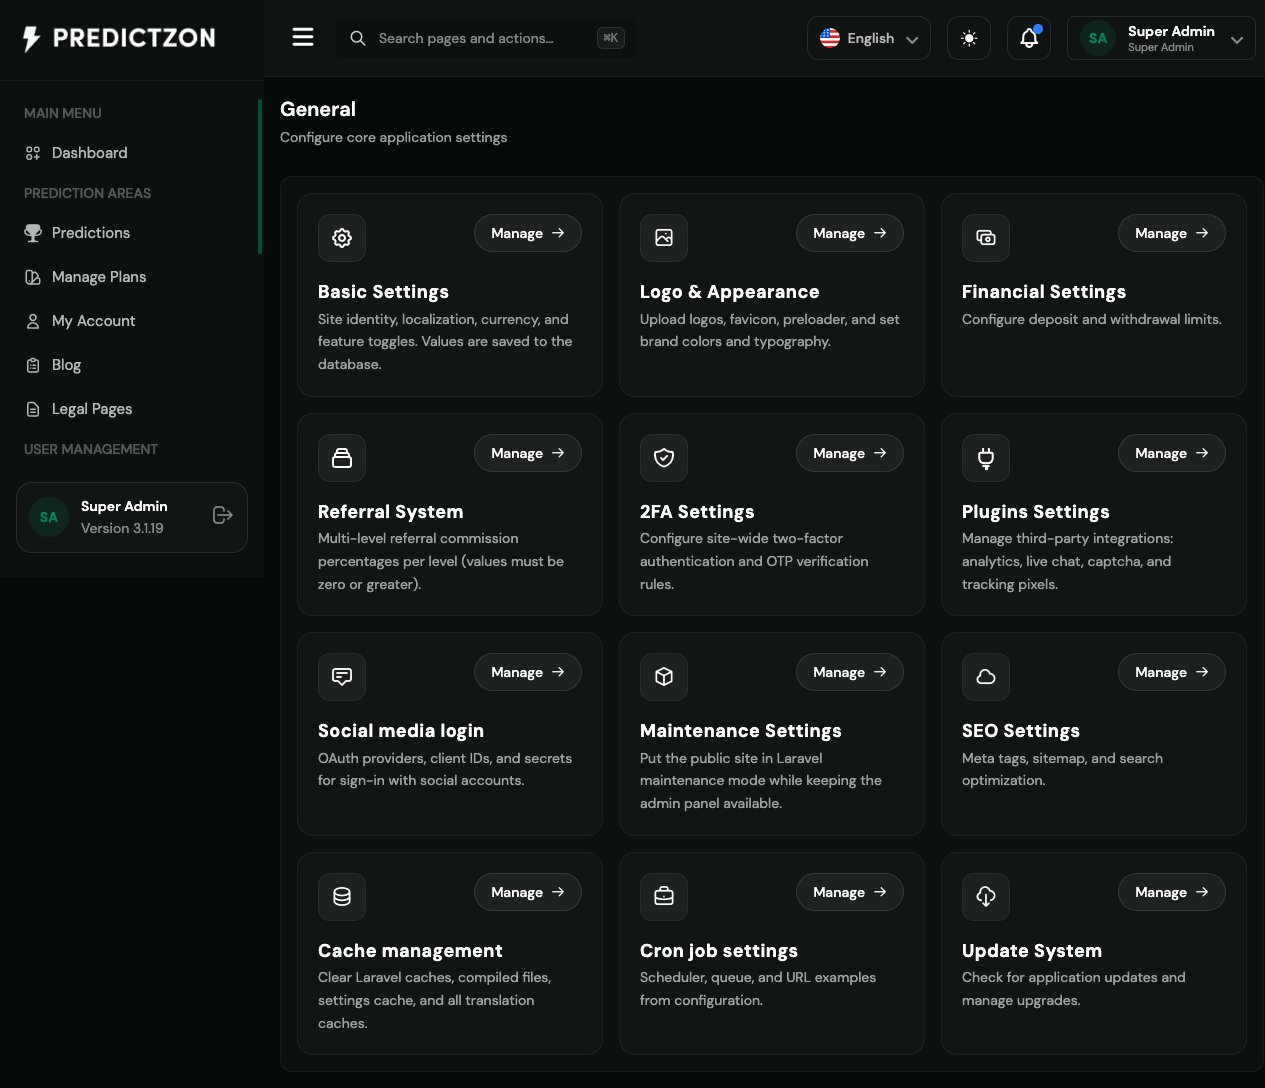Click the Legal Pages document icon
Screen dimensions: 1265x1088
pos(33,409)
